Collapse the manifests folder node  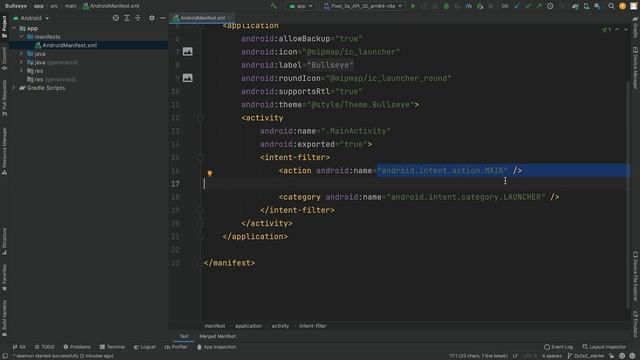point(22,37)
